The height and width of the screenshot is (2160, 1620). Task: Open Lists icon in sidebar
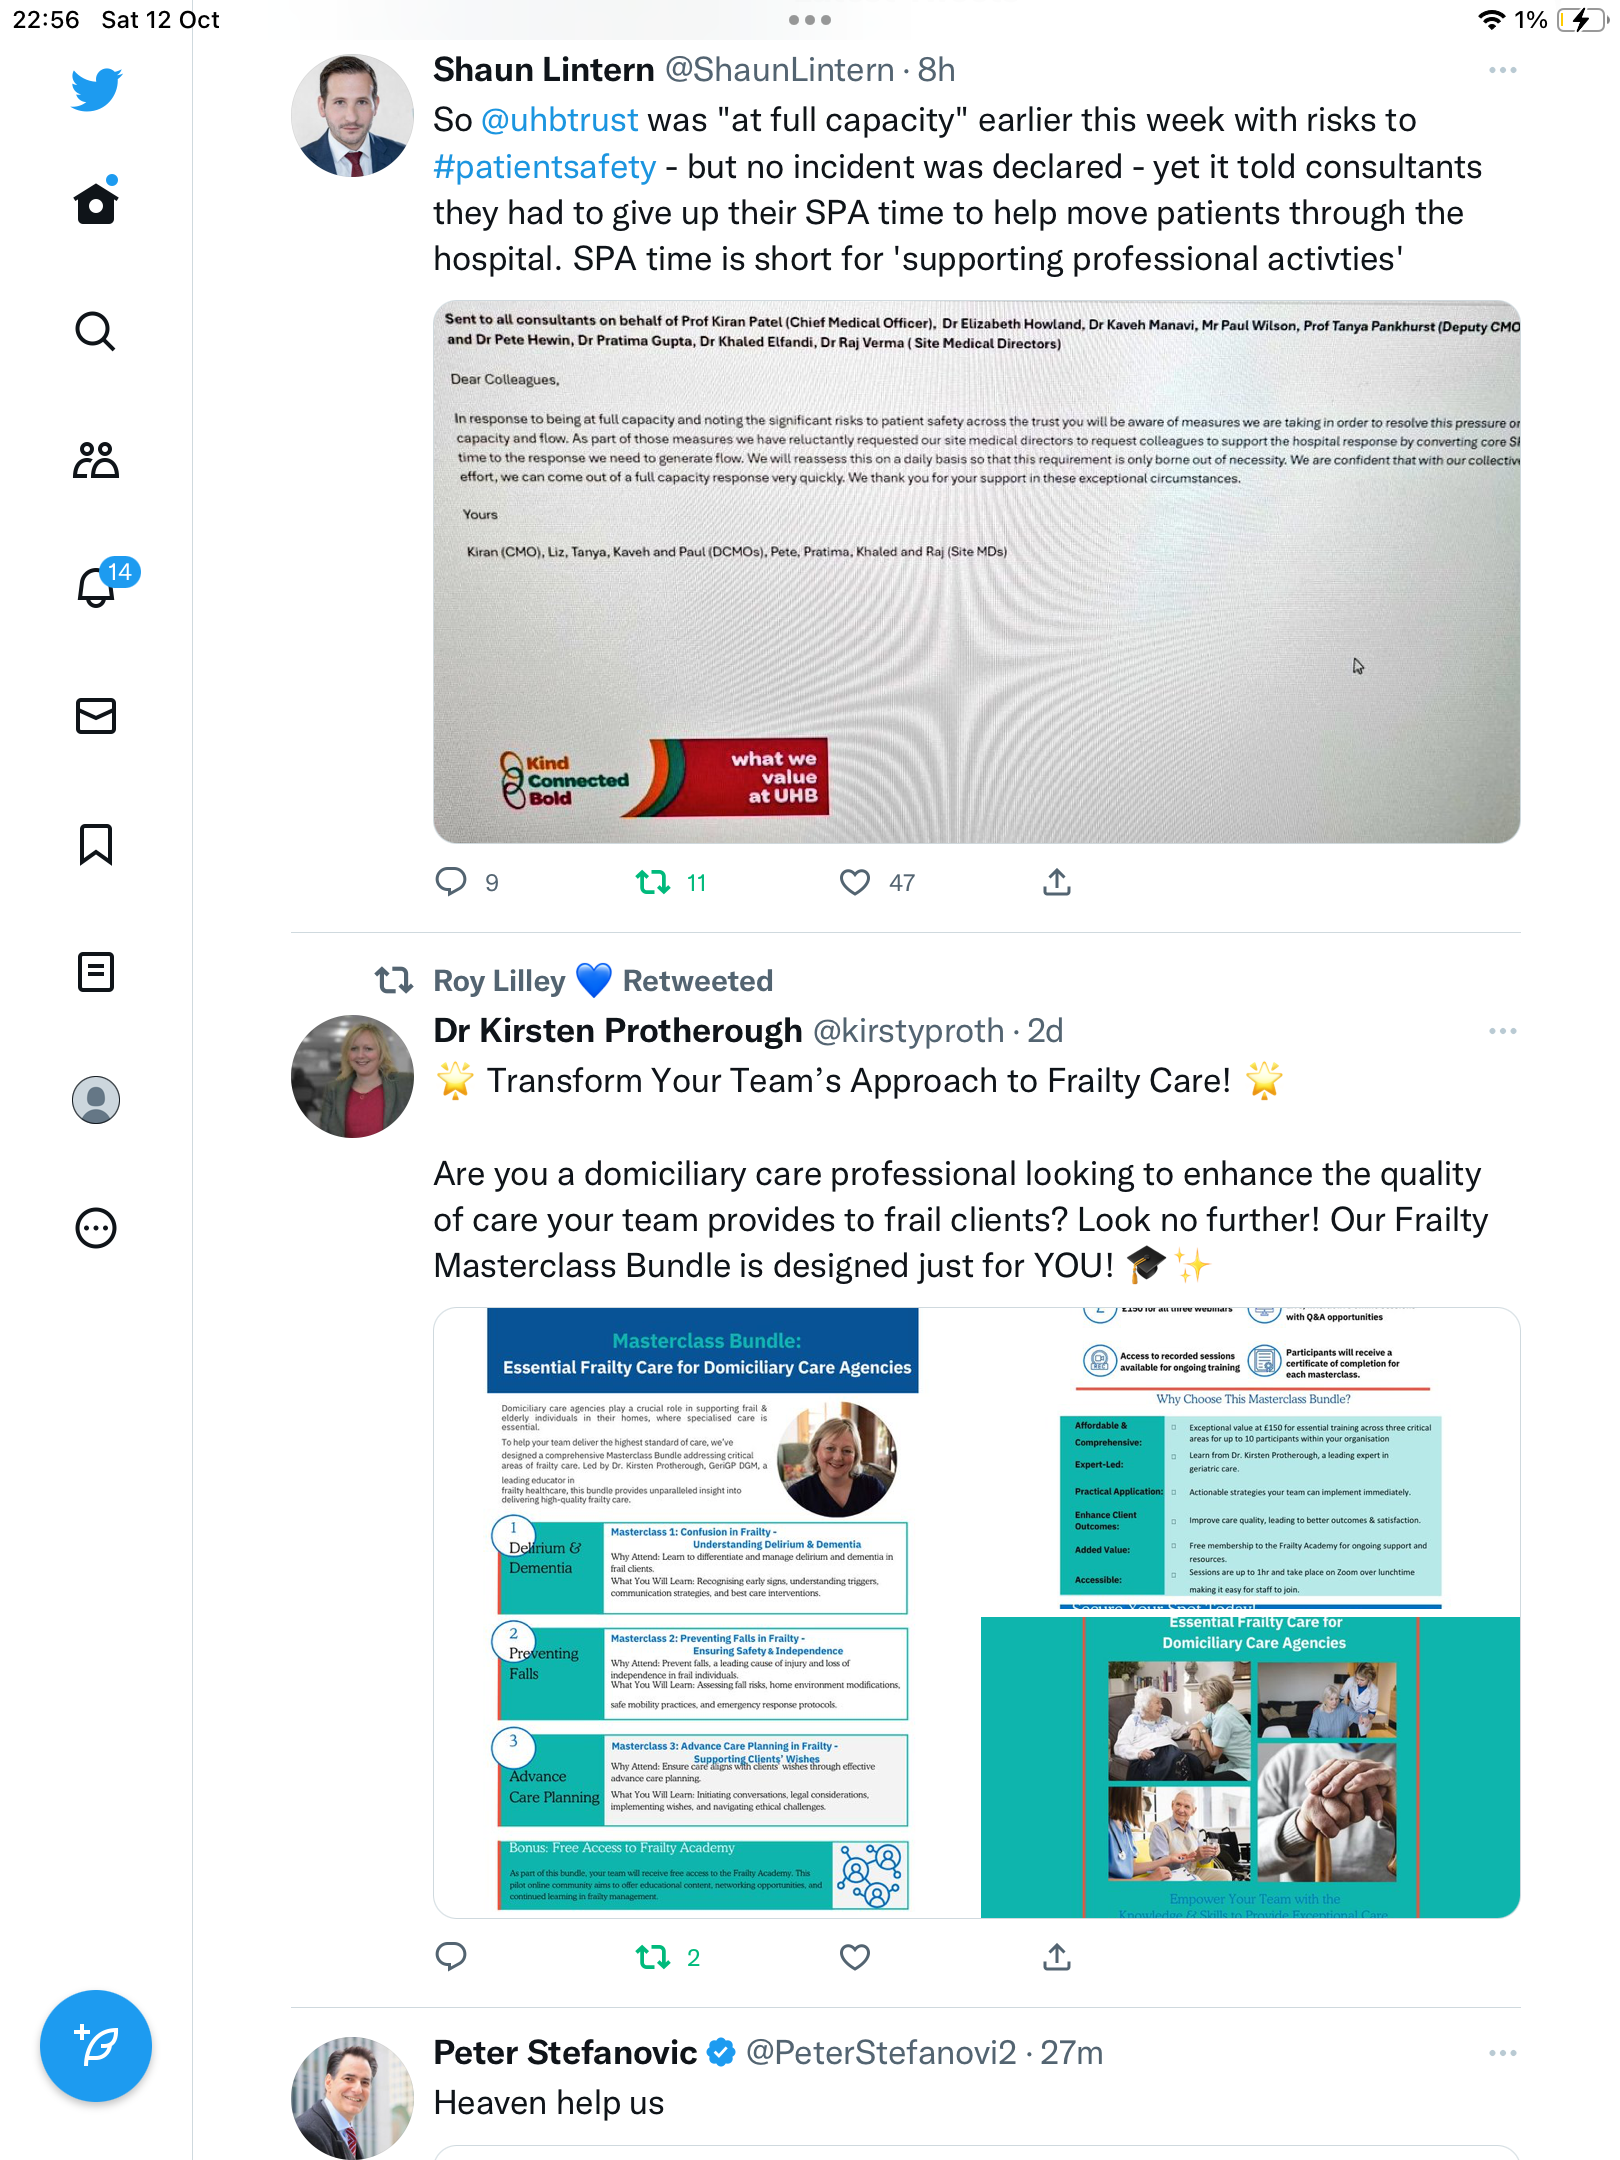pos(96,972)
